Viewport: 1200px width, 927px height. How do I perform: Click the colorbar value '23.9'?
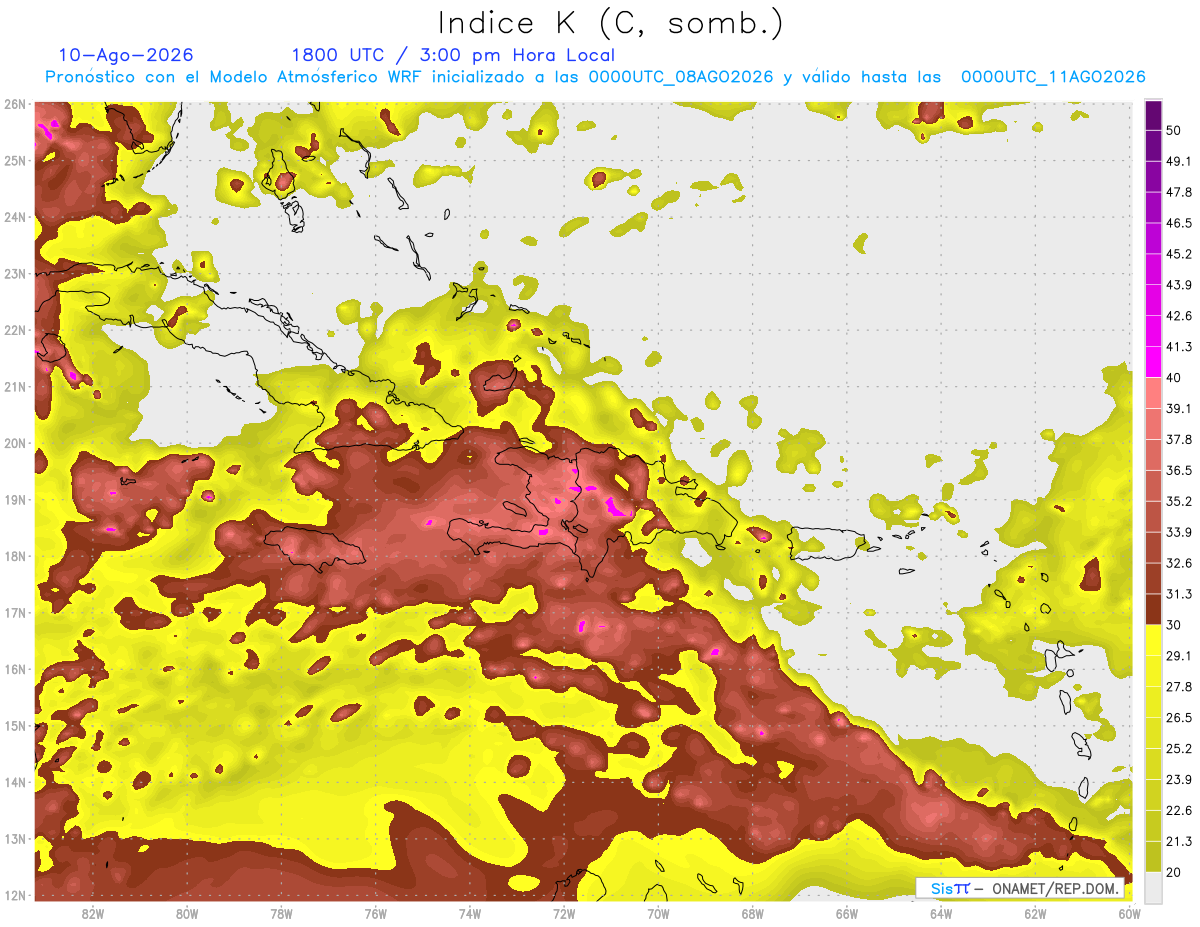click(x=1178, y=780)
